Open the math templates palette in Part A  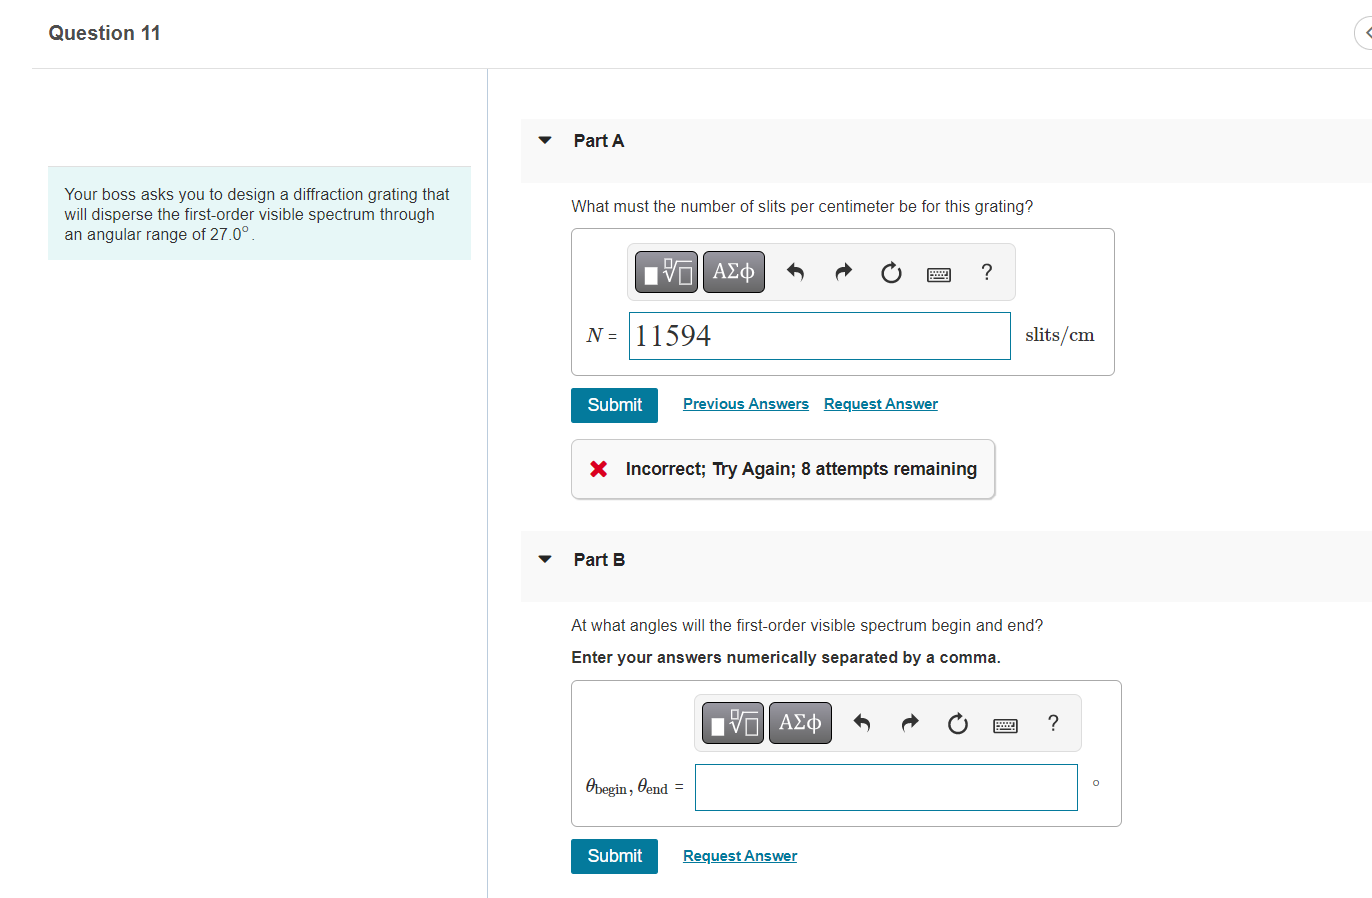(x=666, y=271)
